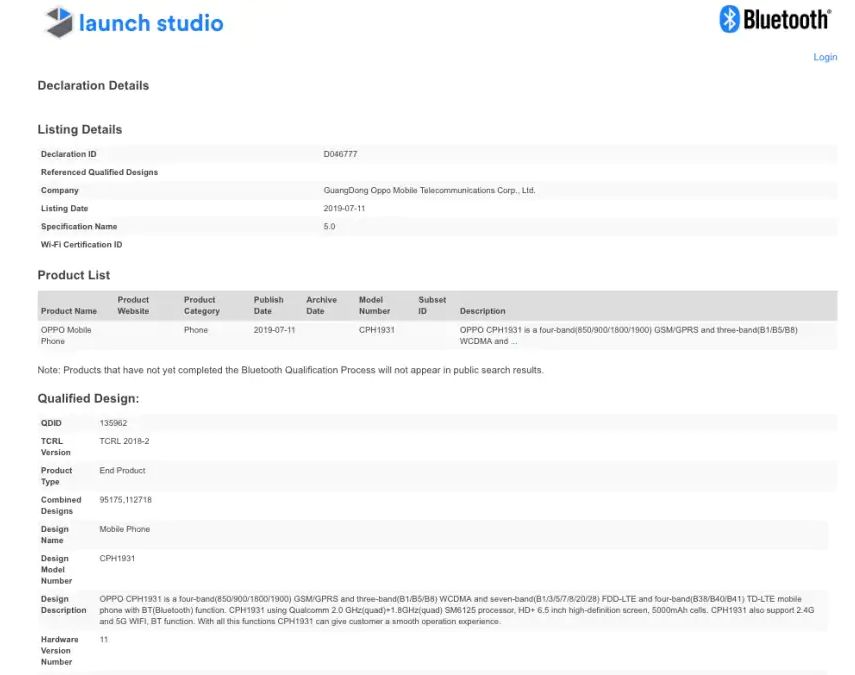Open the Login link
The image size is (855, 675).
click(825, 57)
